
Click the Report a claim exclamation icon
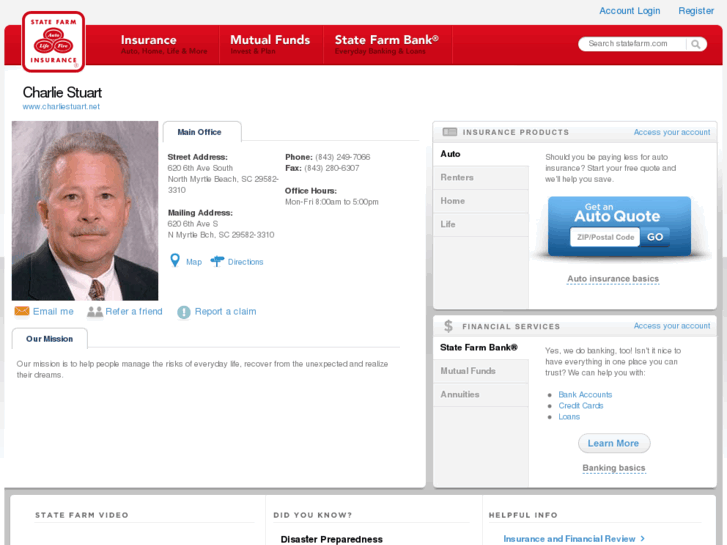pos(184,312)
